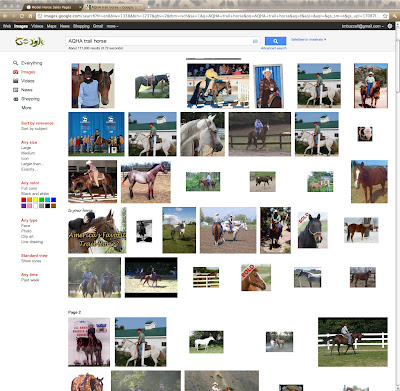Open the black horse with SOLD banner thumbnail
Viewport: 400px width, 391px height.
(x=312, y=230)
